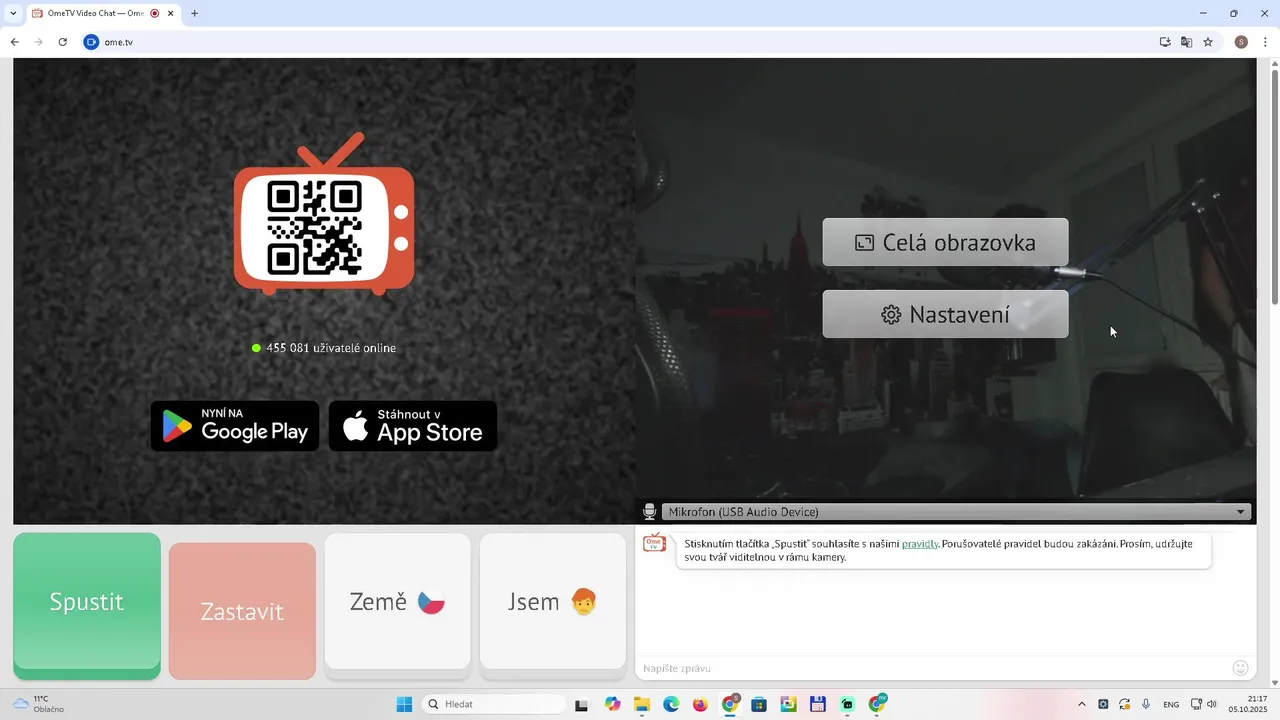Switch the ENG input language
The height and width of the screenshot is (720, 1280).
pos(1171,704)
